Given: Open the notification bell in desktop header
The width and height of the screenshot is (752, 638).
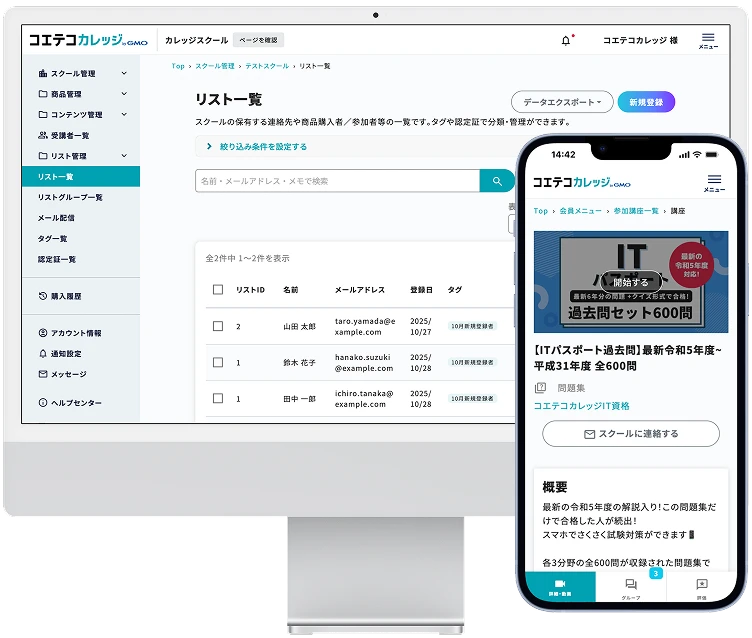Looking at the screenshot, I should tap(566, 40).
